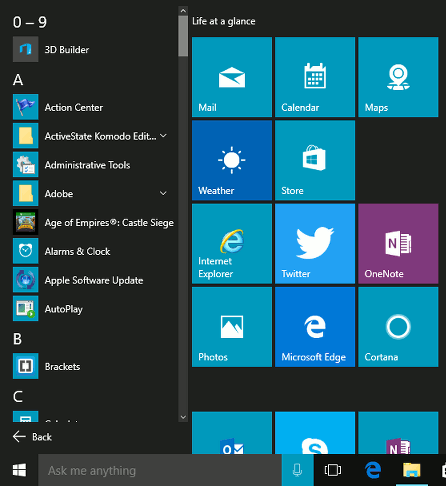Open File Explorer from the taskbar
Viewport: 446px width, 486px height.
click(412, 470)
